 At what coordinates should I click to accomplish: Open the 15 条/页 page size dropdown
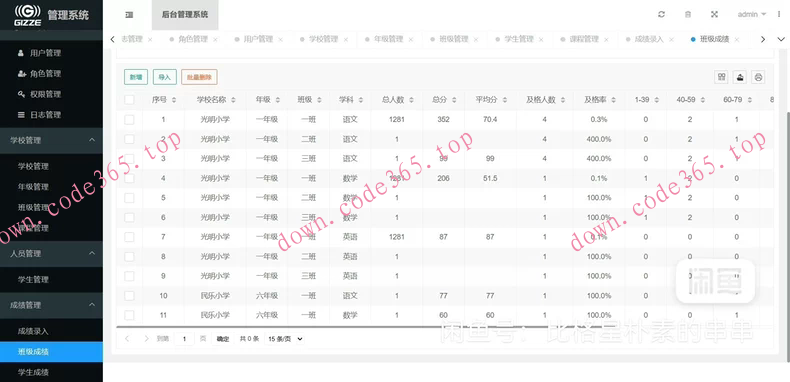285,339
